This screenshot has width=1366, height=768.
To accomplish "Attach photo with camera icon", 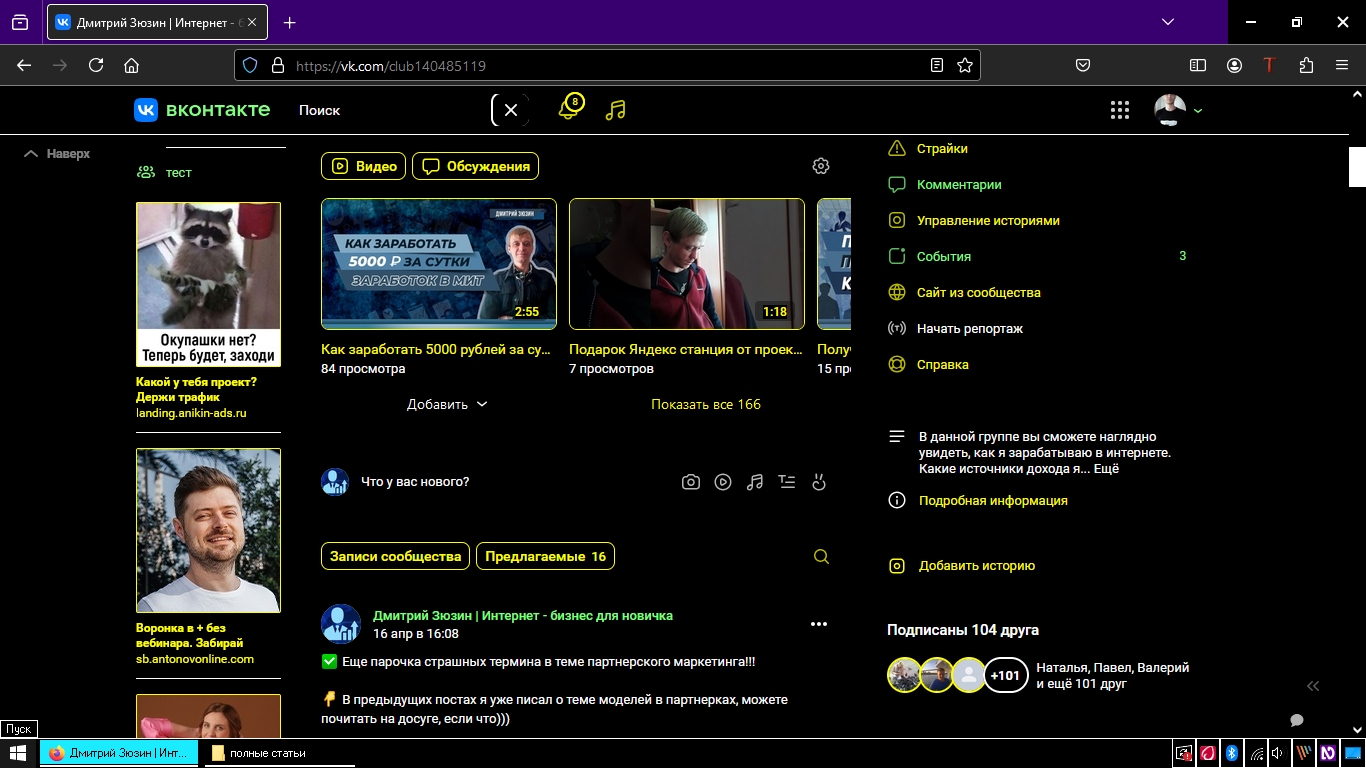I will tap(691, 482).
